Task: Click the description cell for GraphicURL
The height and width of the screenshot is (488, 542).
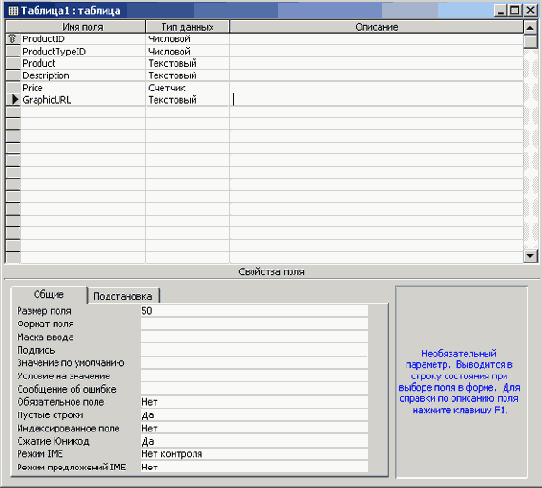Action: (376, 100)
